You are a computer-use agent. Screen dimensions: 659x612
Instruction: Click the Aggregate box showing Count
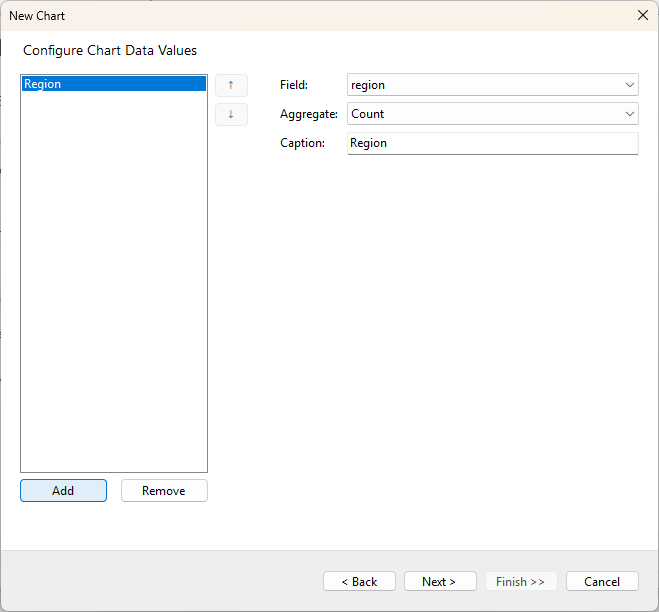(x=482, y=114)
